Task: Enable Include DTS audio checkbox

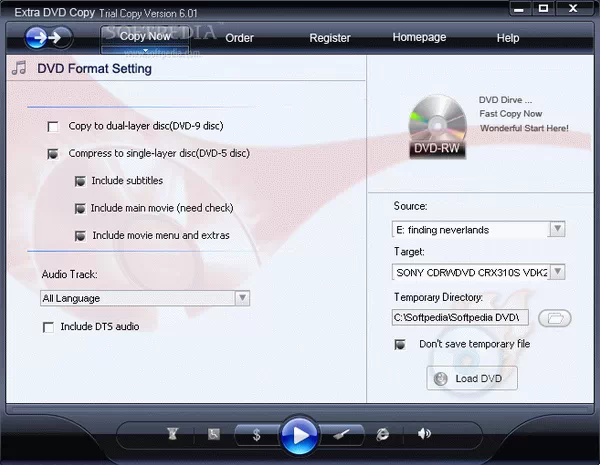Action: pos(48,327)
